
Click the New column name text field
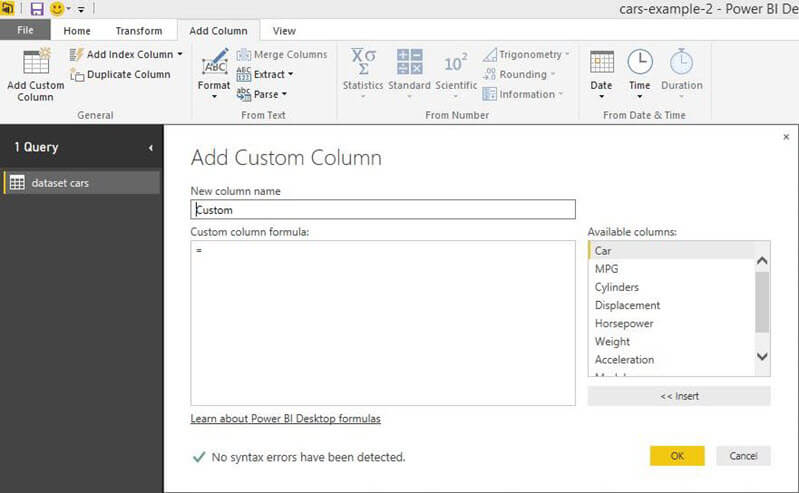383,210
